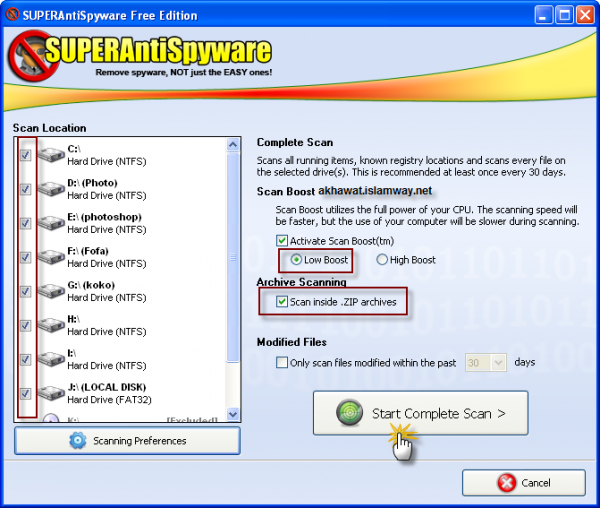Click the SUPERAntiSpyware title bar icon

pyautogui.click(x=12, y=15)
